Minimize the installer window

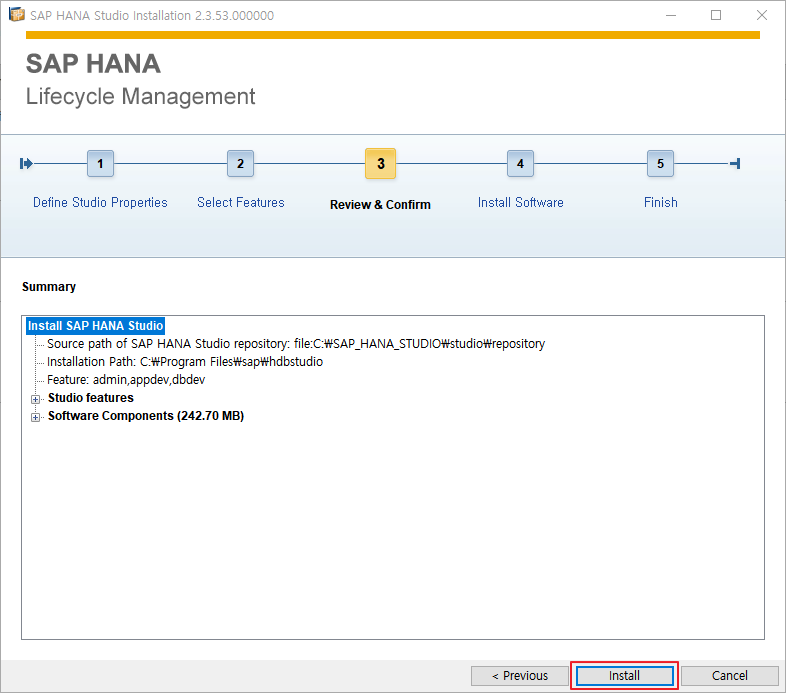(671, 16)
